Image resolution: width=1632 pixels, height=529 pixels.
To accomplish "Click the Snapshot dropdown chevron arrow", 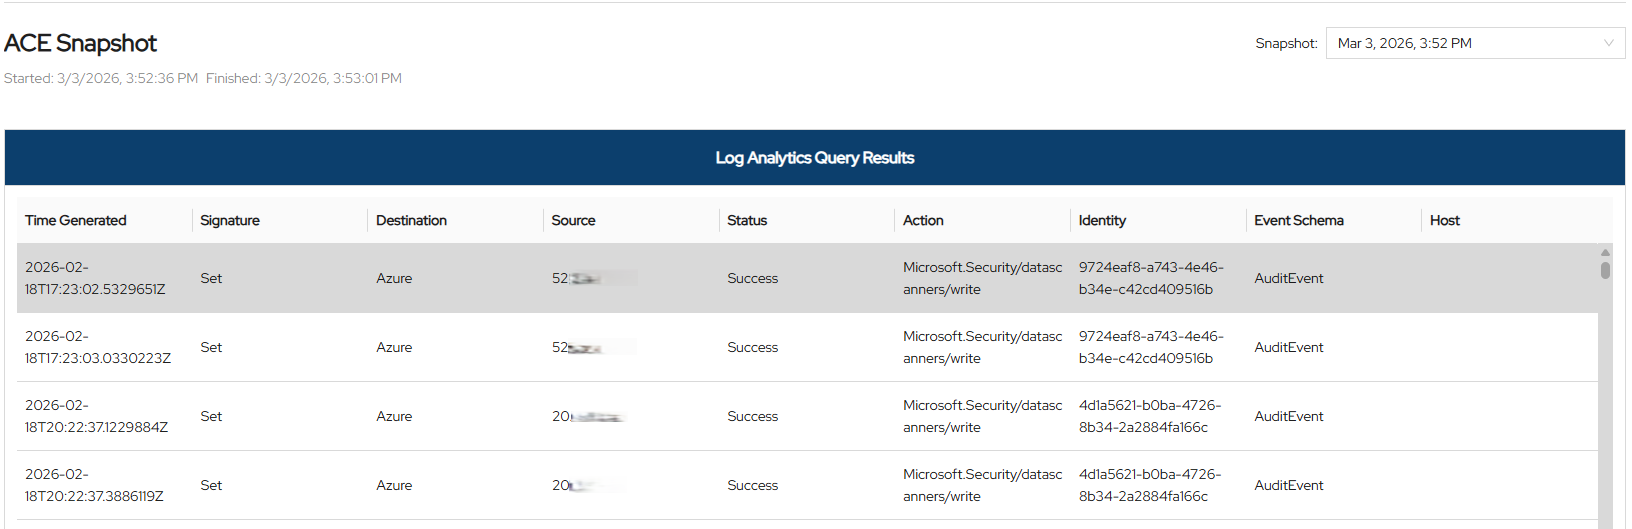I will 1609,43.
